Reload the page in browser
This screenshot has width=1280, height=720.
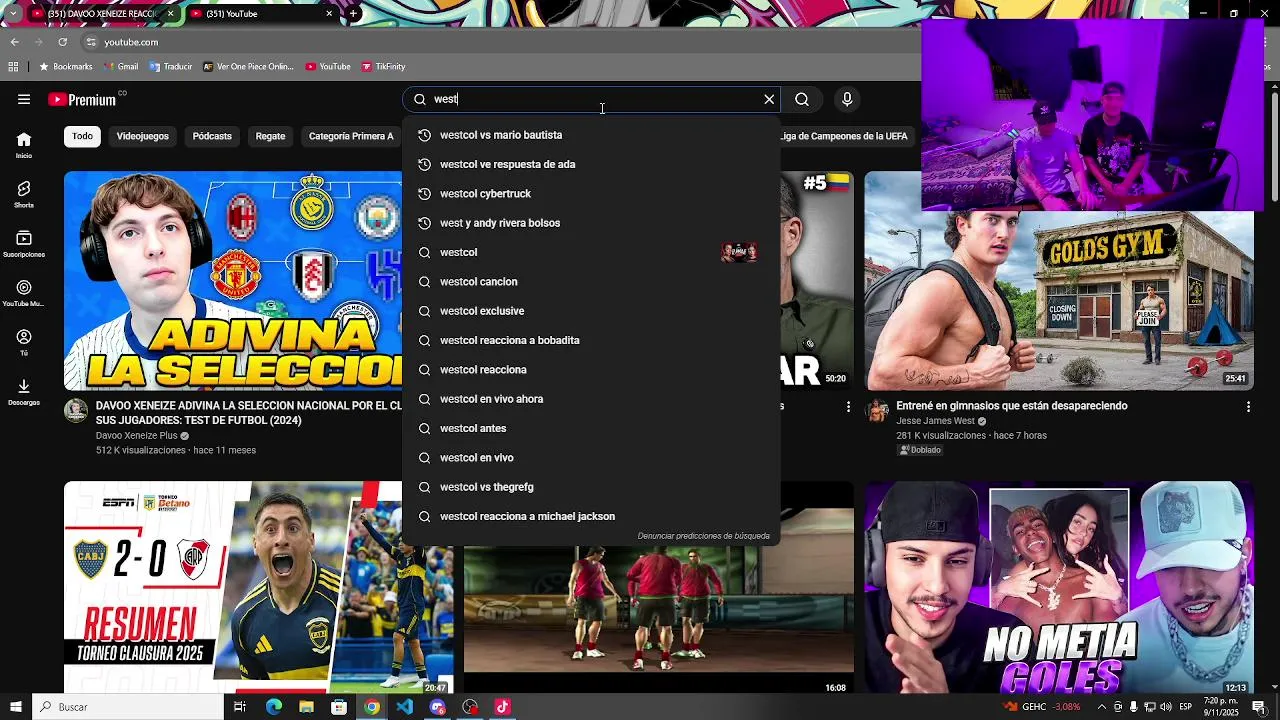click(62, 42)
